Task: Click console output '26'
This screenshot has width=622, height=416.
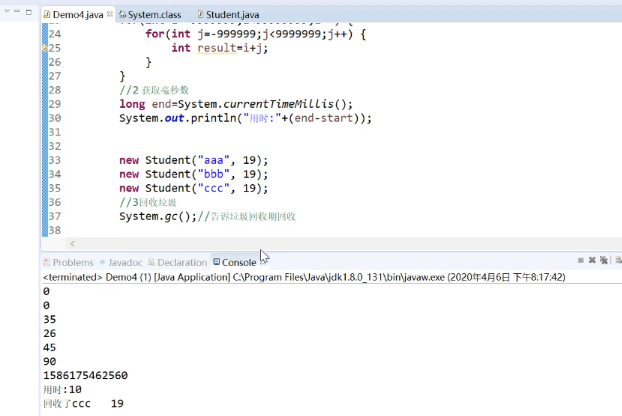Action: 50,333
